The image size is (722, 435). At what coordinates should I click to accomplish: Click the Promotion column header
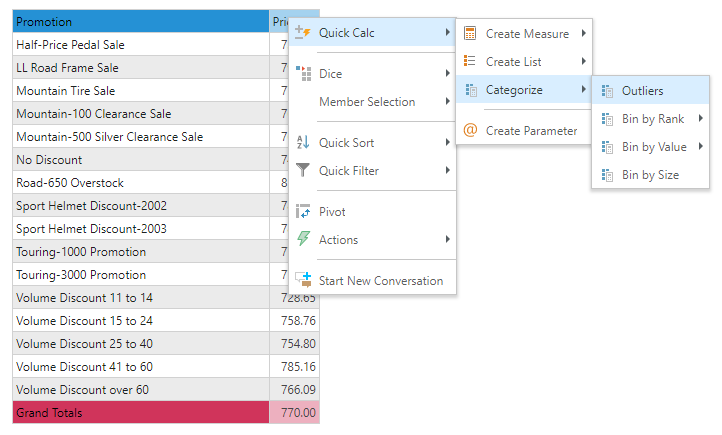point(140,21)
